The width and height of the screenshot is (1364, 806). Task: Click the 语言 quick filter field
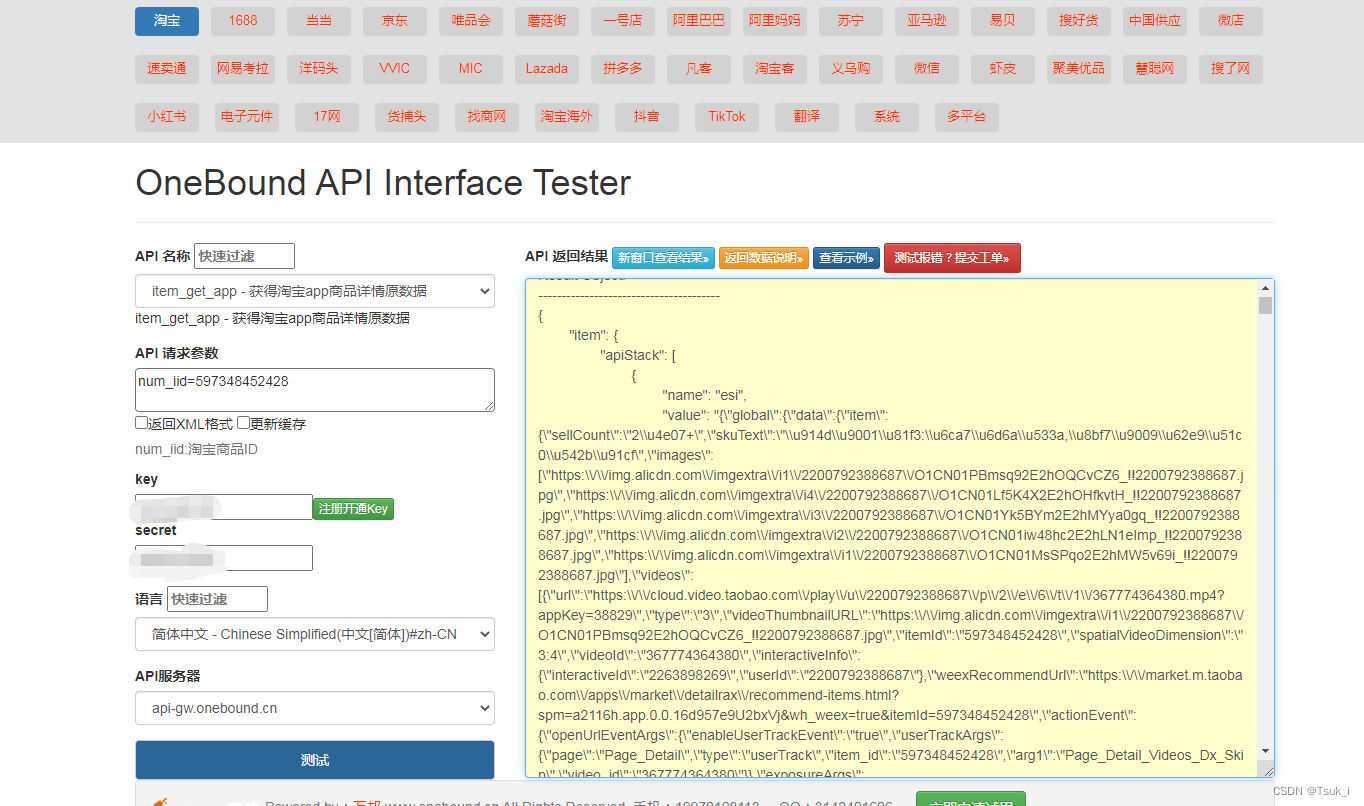coord(217,599)
